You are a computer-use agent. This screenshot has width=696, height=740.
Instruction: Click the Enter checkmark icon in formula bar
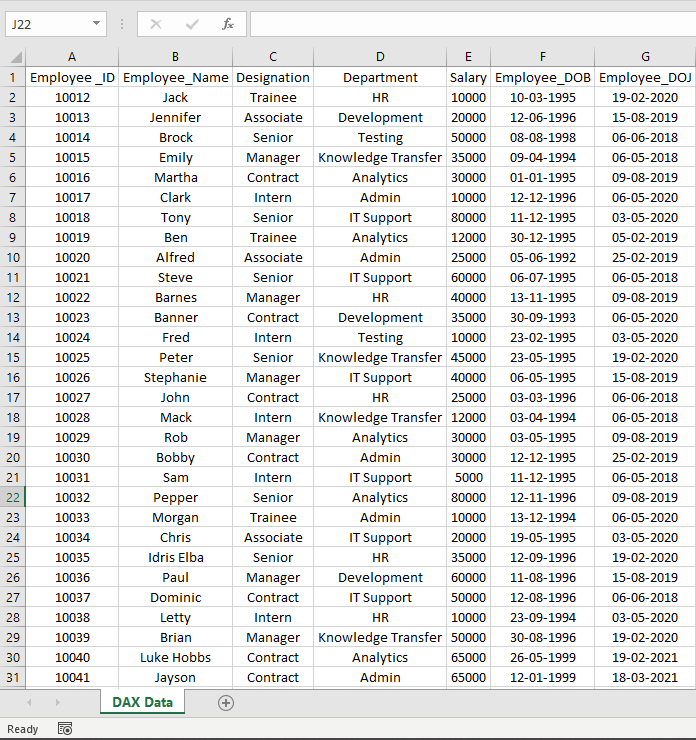tap(192, 24)
